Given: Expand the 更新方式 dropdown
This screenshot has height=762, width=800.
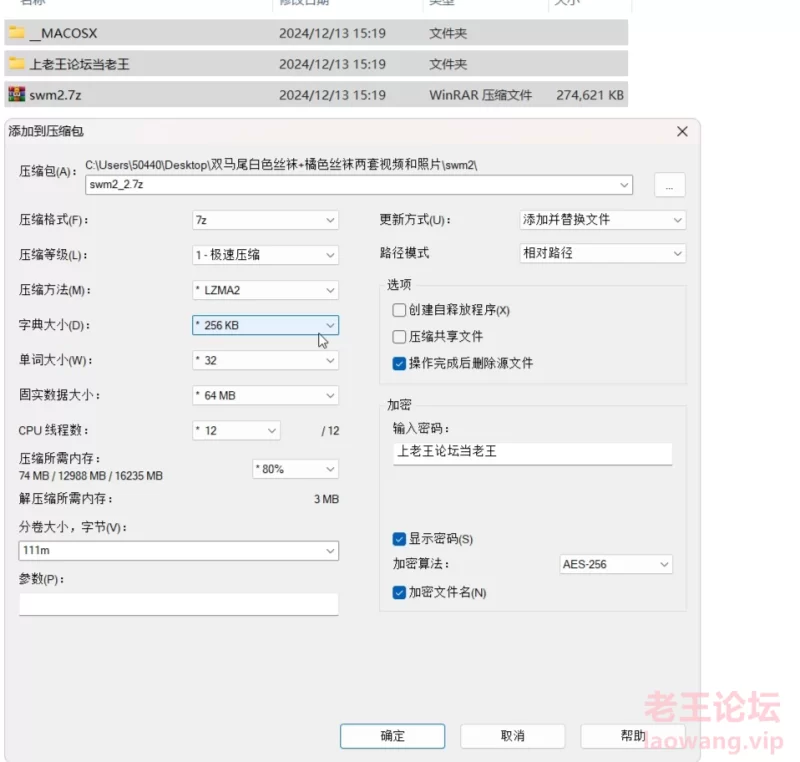Looking at the screenshot, I should coord(602,219).
